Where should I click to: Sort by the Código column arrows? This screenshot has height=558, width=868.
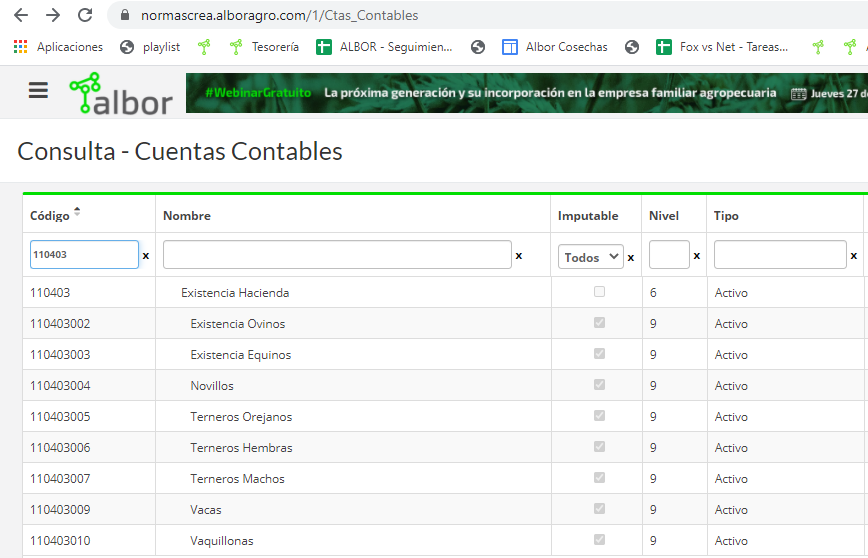(x=77, y=211)
